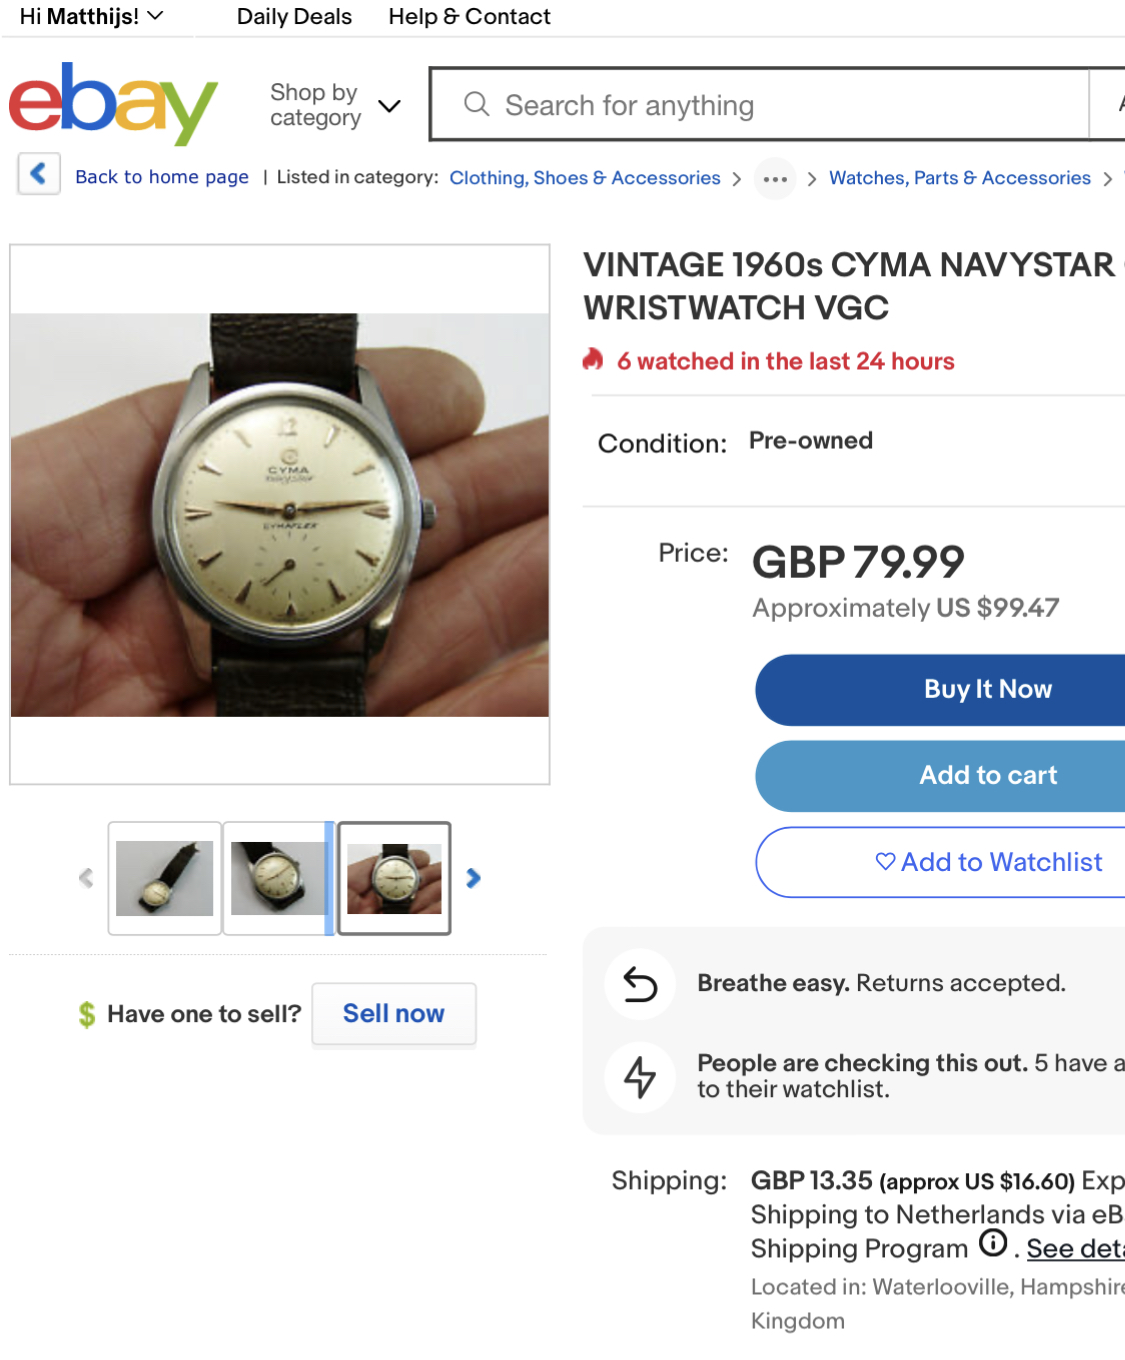The image size is (1125, 1360).
Task: Click the Sell now button
Action: click(x=393, y=1013)
